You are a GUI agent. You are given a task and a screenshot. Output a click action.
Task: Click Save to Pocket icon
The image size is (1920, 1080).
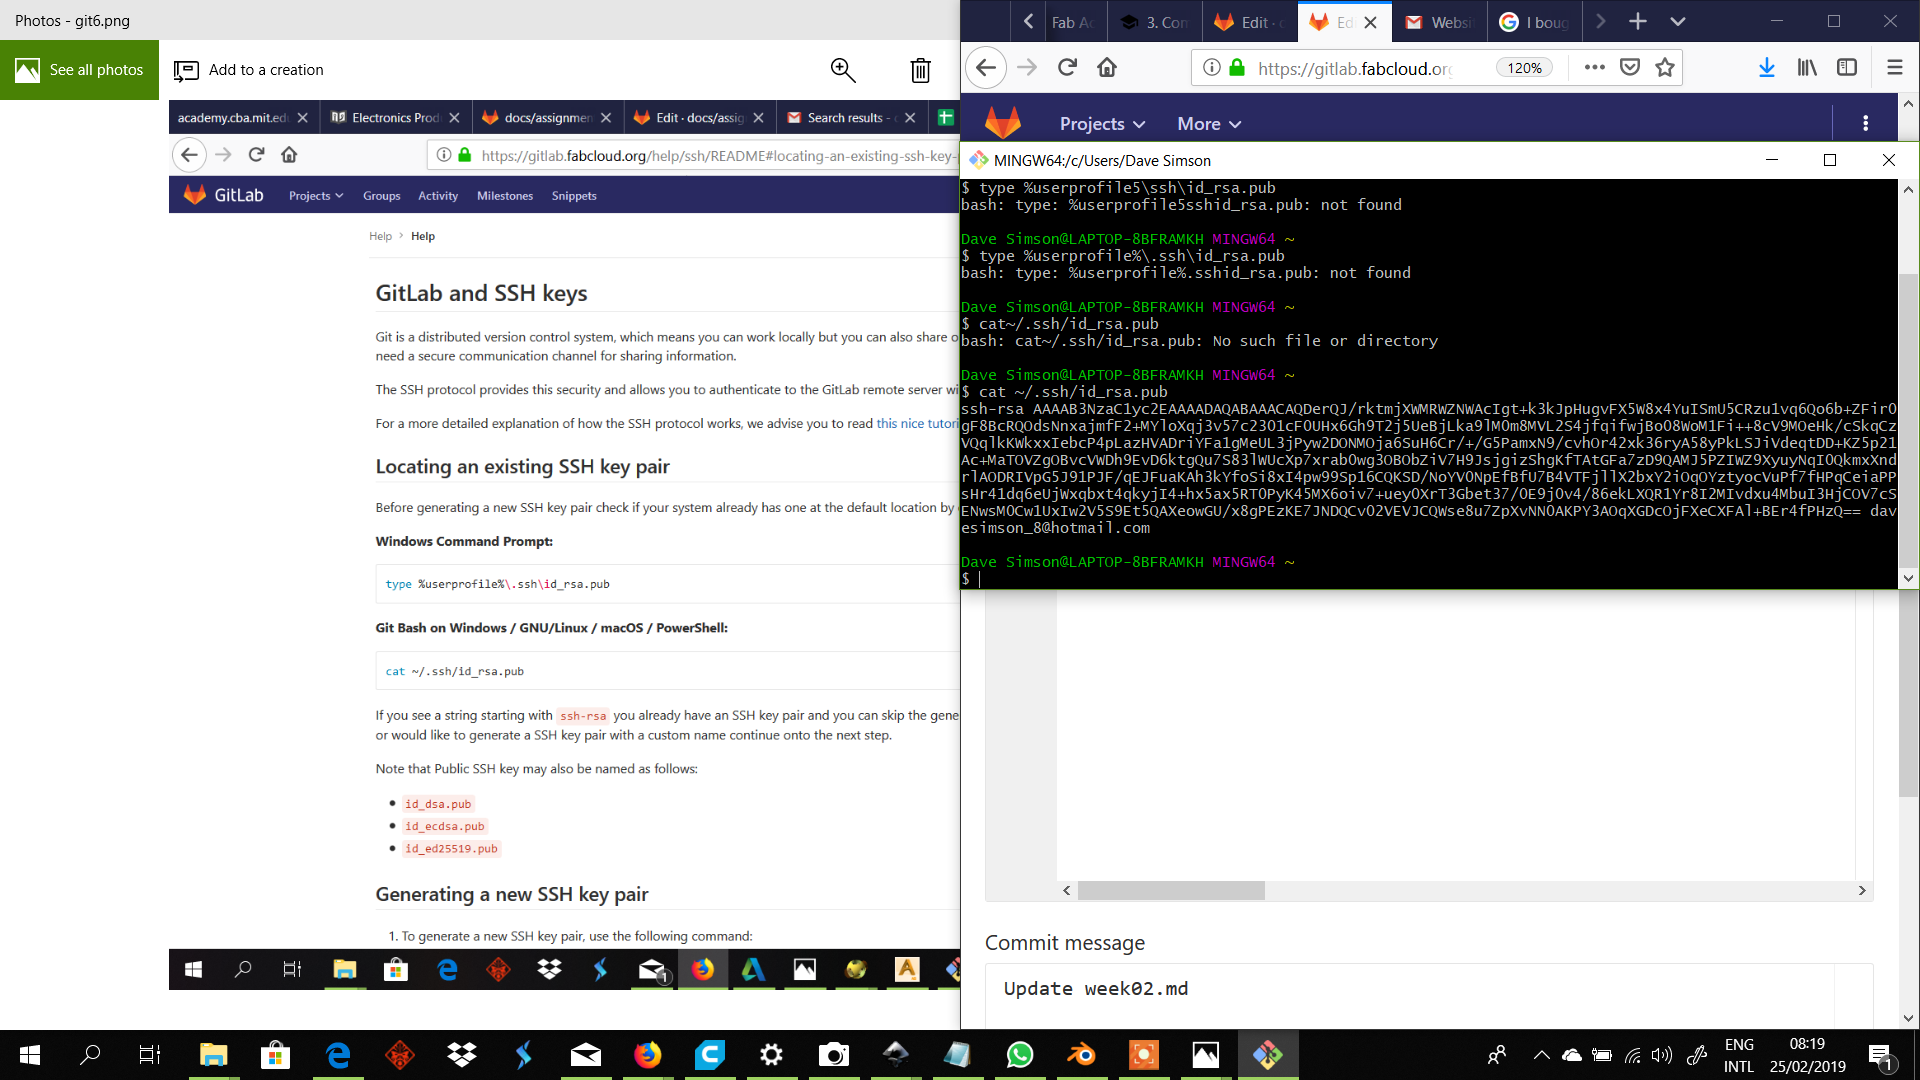[1630, 67]
